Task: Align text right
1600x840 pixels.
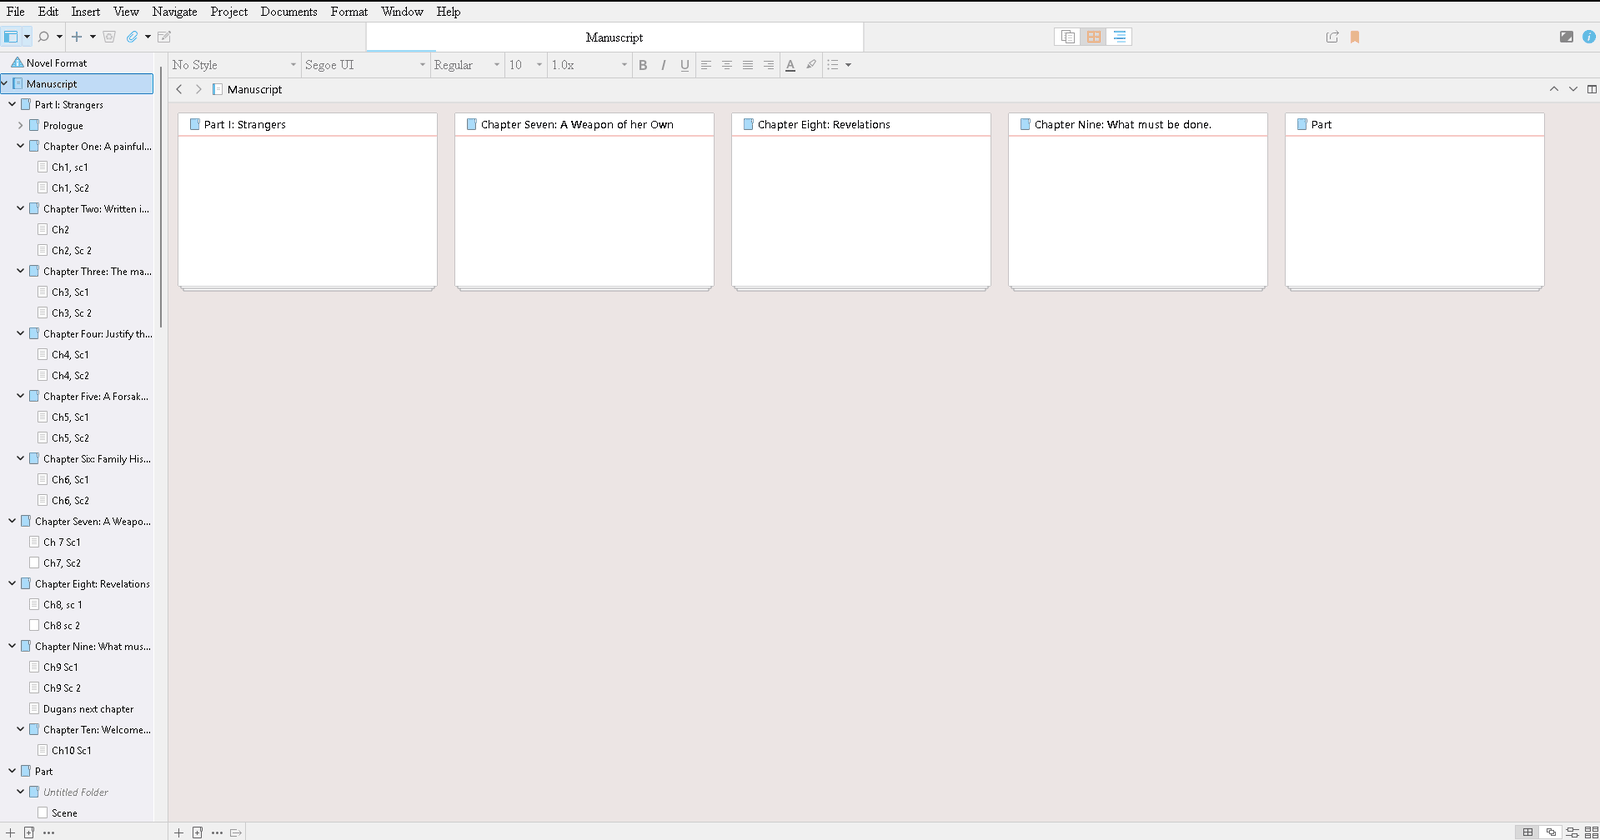Action: pyautogui.click(x=769, y=65)
